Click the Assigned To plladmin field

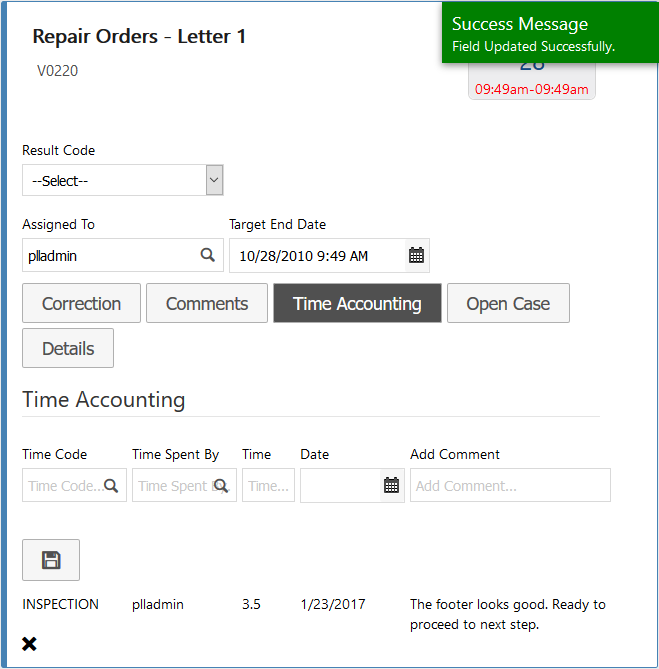click(x=108, y=255)
